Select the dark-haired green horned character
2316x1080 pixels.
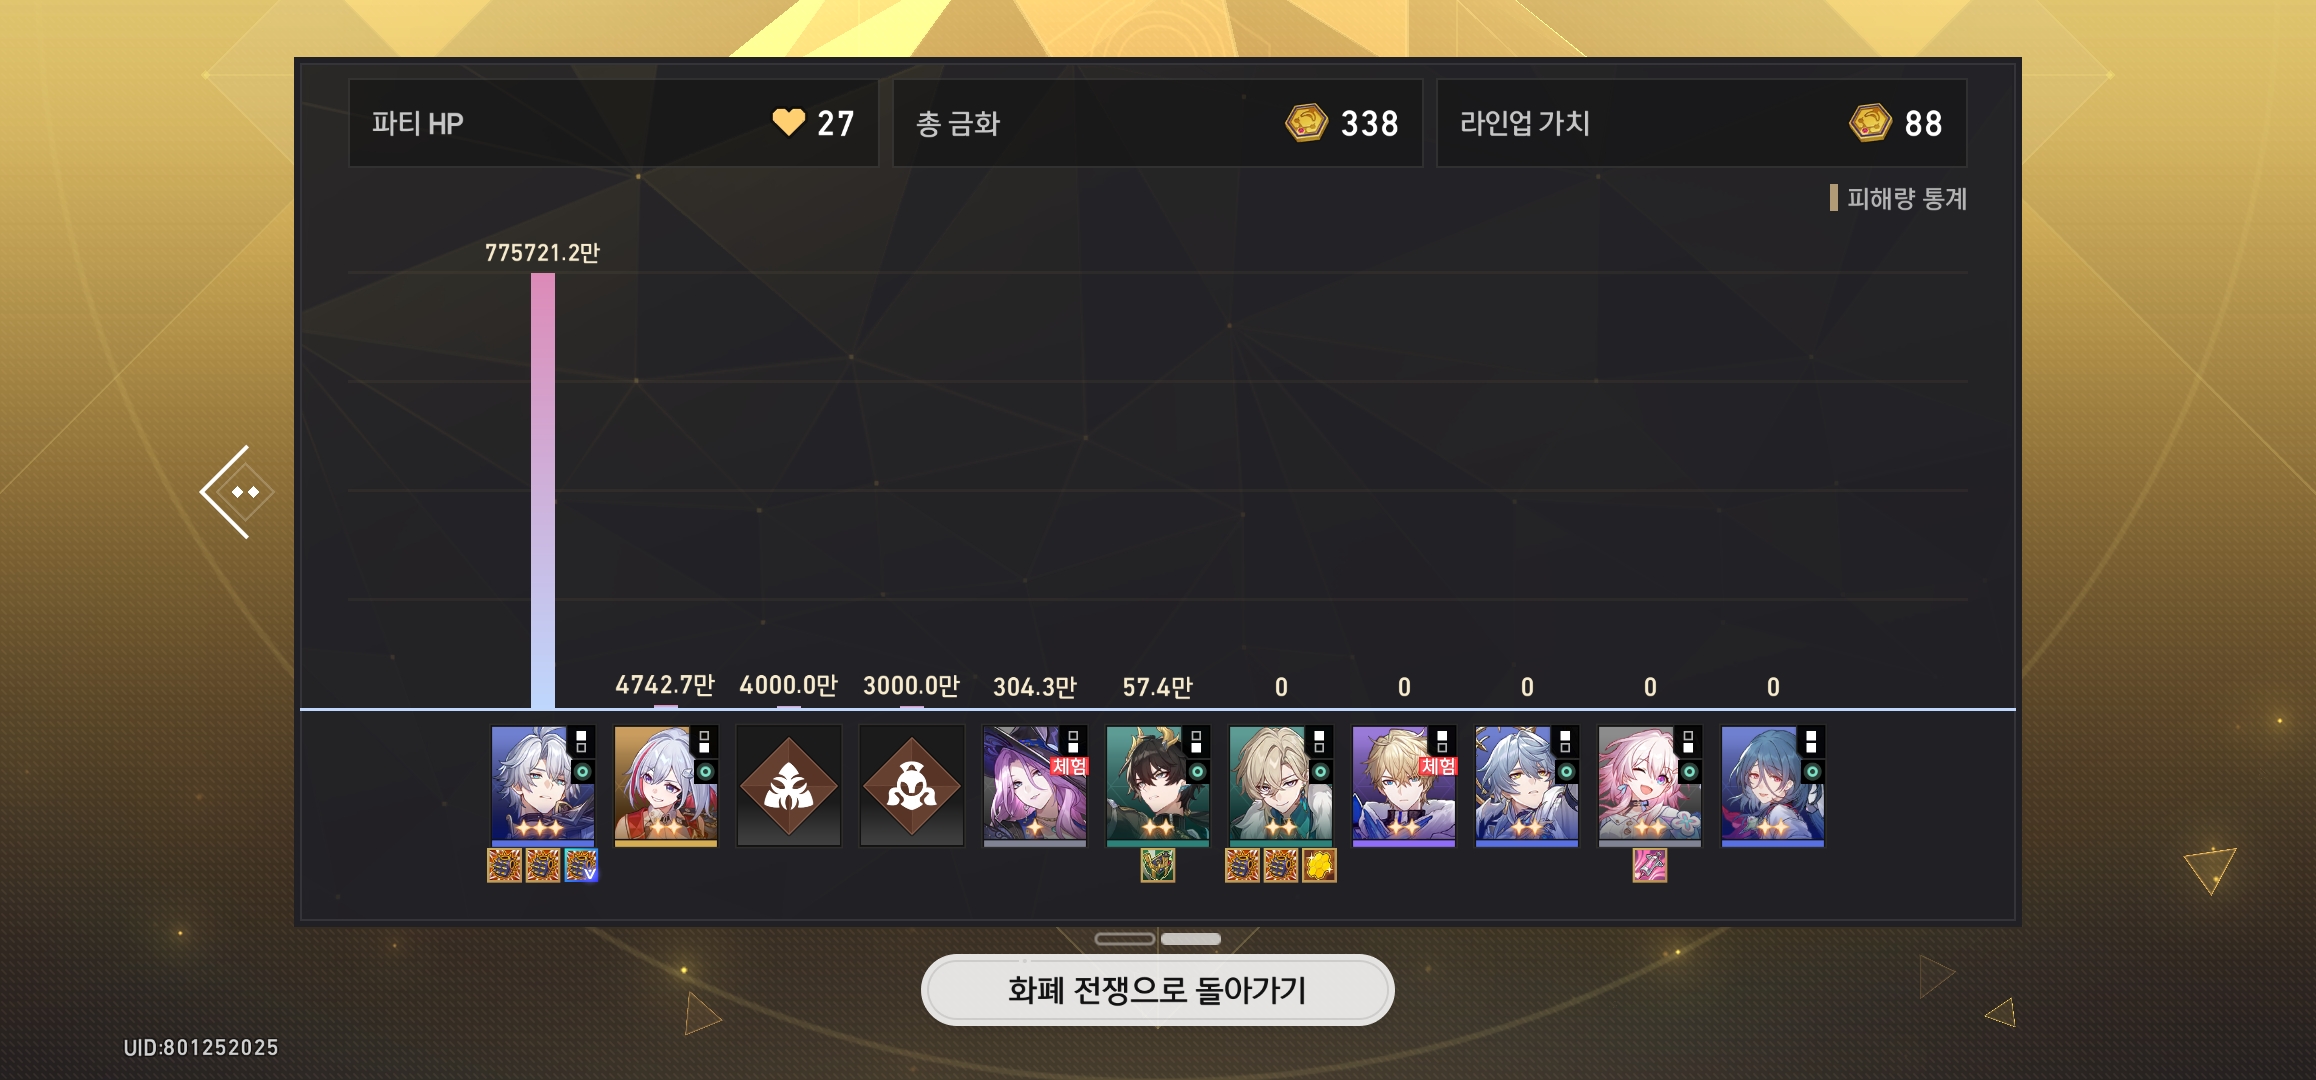coord(1158,786)
